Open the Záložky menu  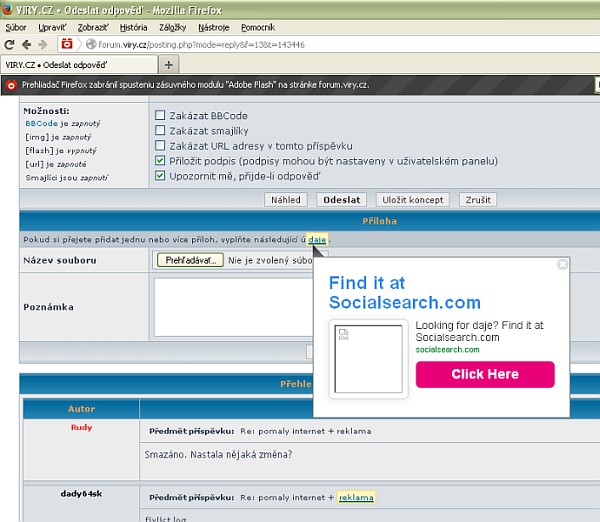[x=172, y=27]
